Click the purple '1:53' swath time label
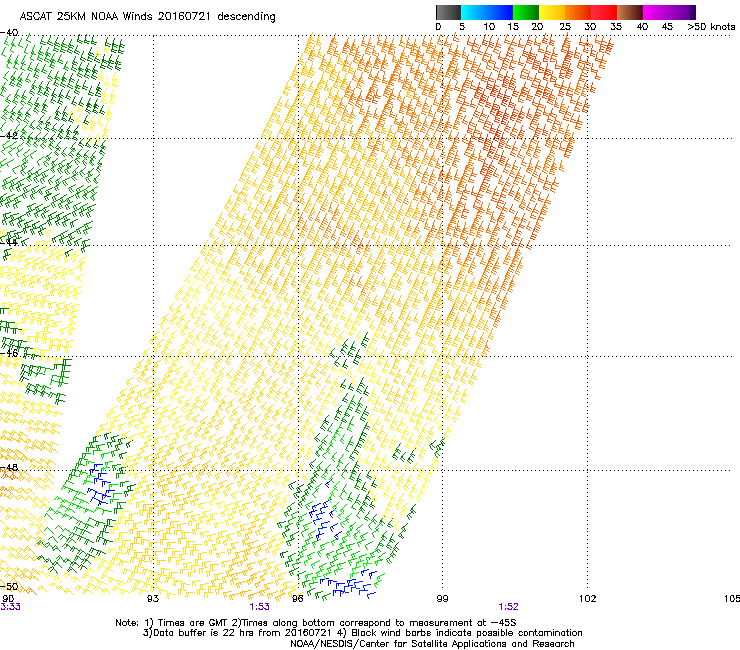 [x=260, y=607]
